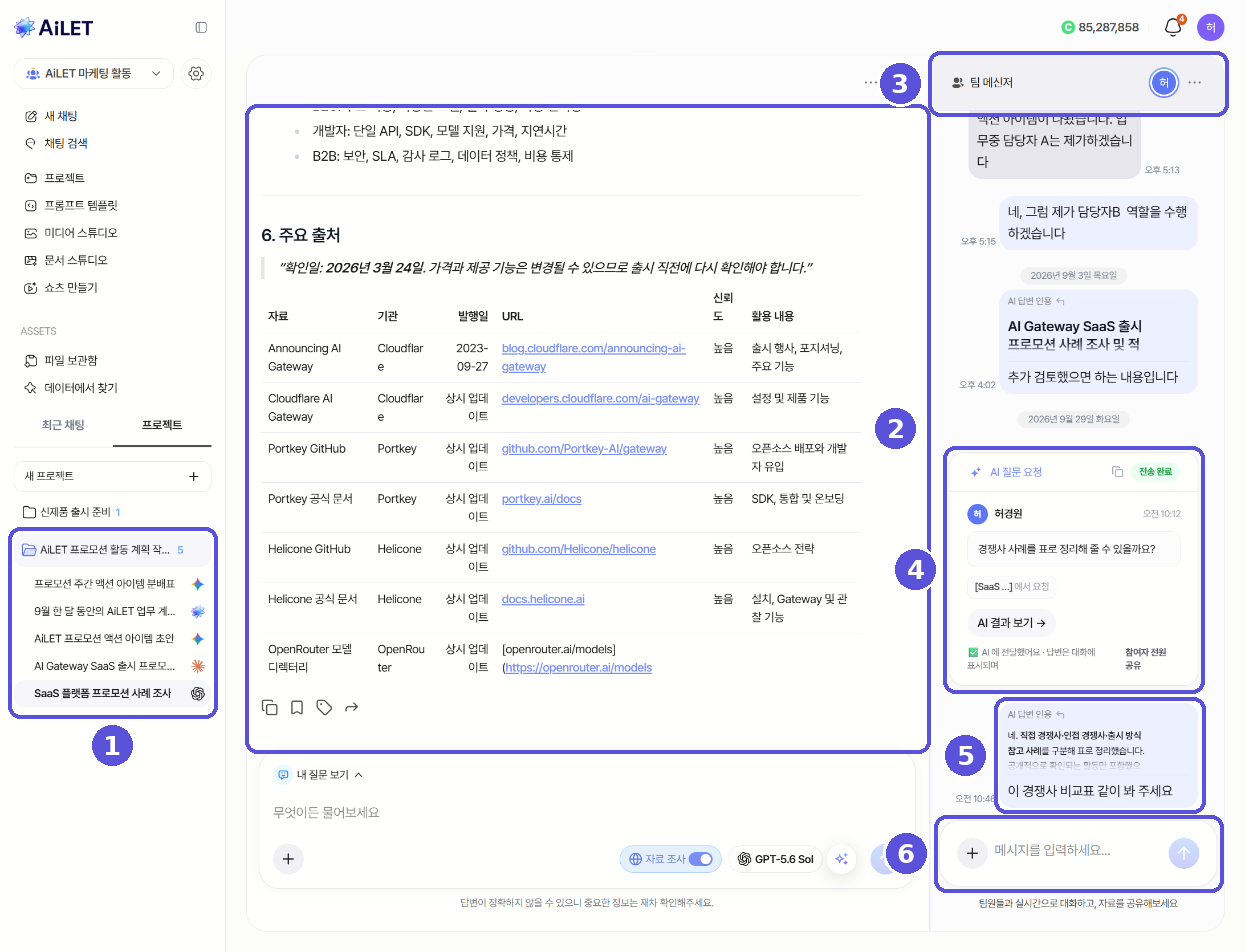Click the message 이 경쟁사 비교표 같이 봐 주세요
This screenshot has width=1245, height=952.
(1091, 790)
